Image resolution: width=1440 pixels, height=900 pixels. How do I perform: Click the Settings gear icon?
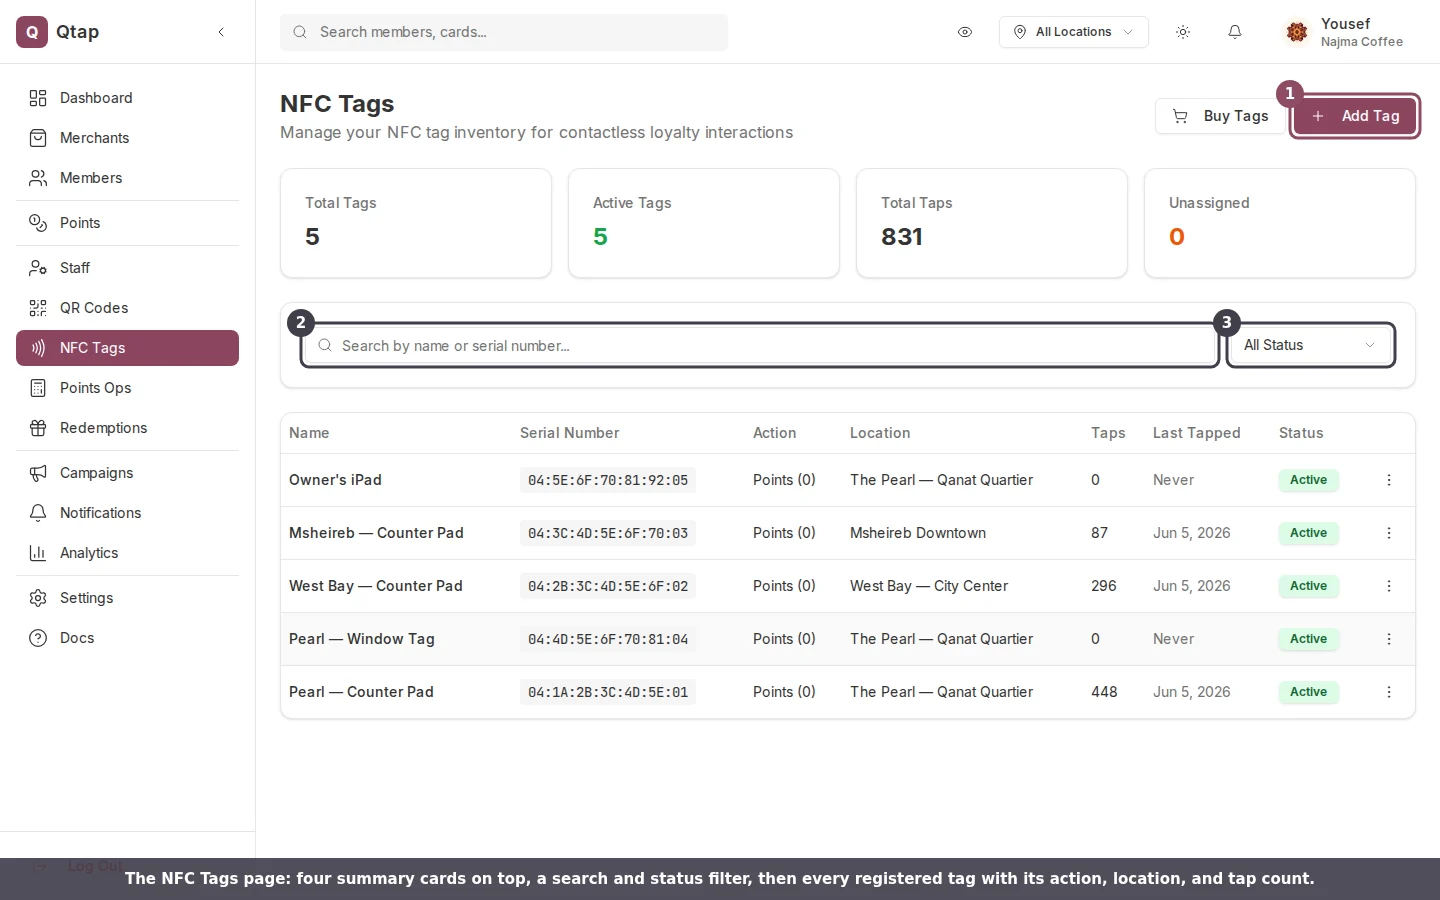(38, 598)
